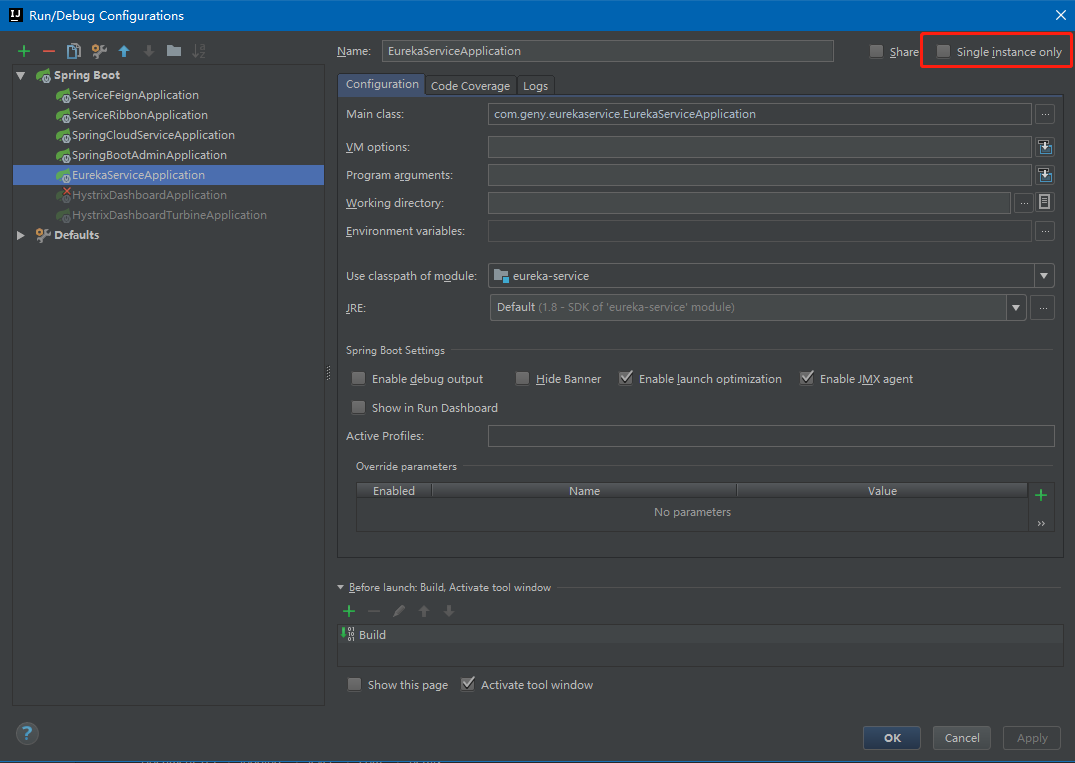
Task: Browse JRE ellipsis button
Action: pos(1043,308)
